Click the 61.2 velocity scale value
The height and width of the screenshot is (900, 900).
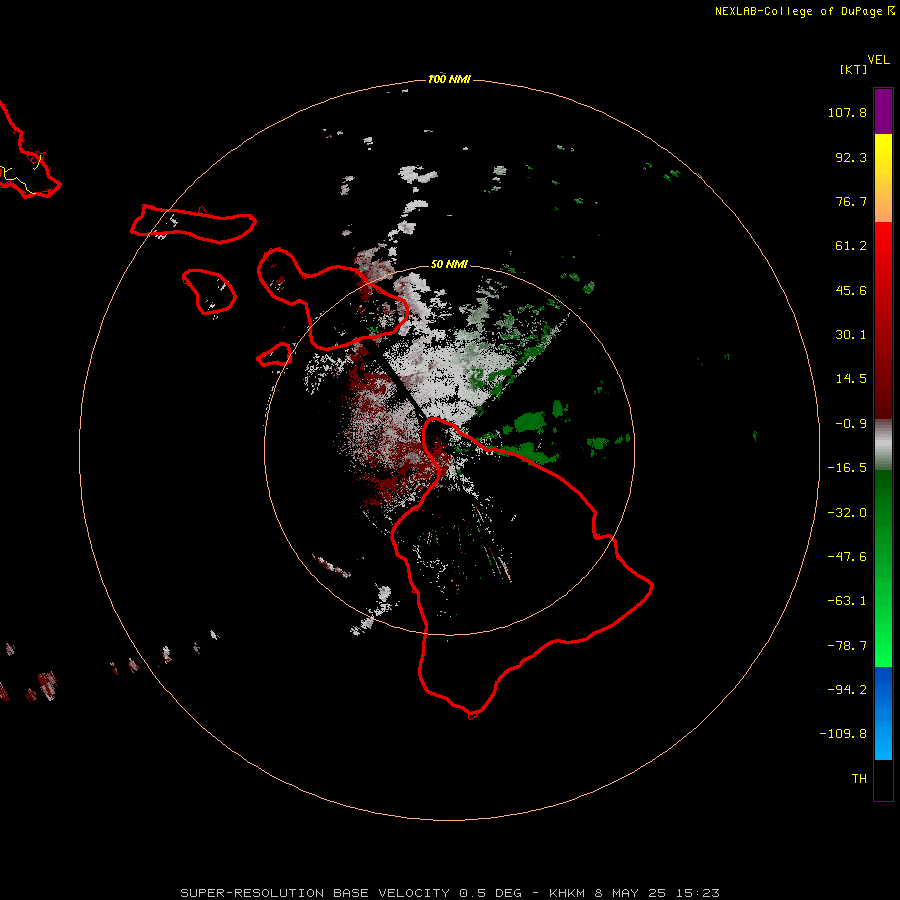pyautogui.click(x=851, y=246)
